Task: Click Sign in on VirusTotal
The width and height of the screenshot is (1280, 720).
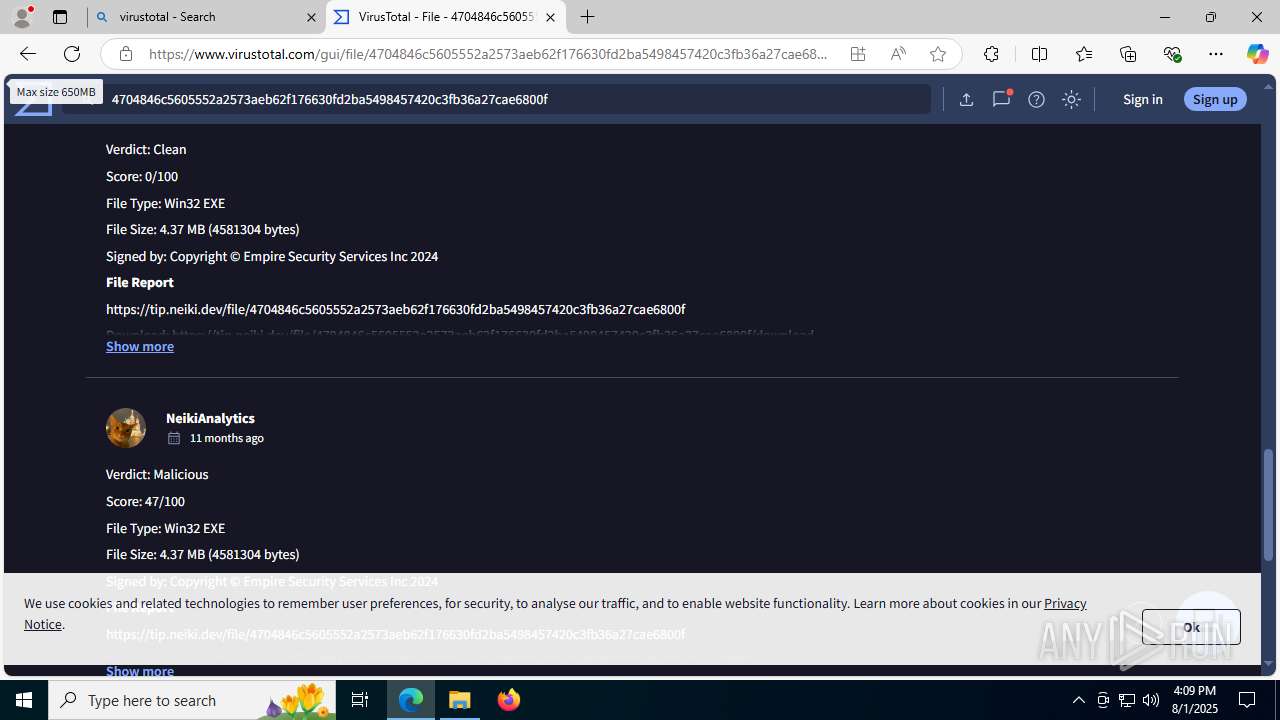Action: pos(1142,99)
